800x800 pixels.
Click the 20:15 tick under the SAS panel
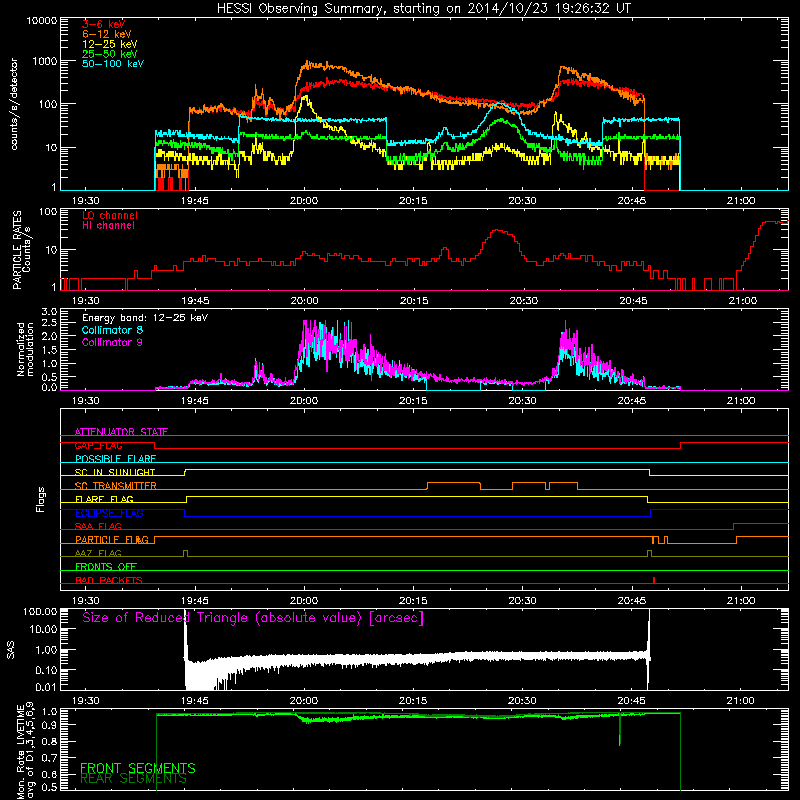tap(413, 701)
